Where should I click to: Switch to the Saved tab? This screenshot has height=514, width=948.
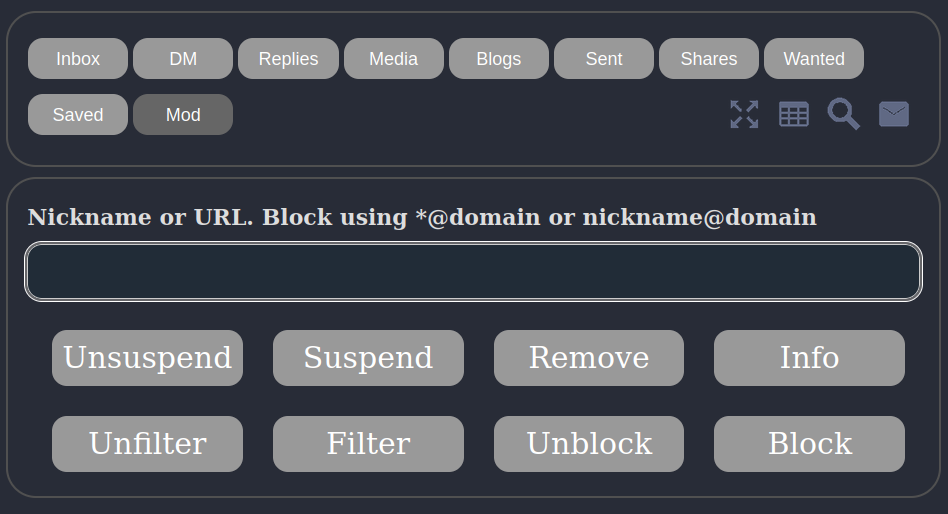(78, 115)
